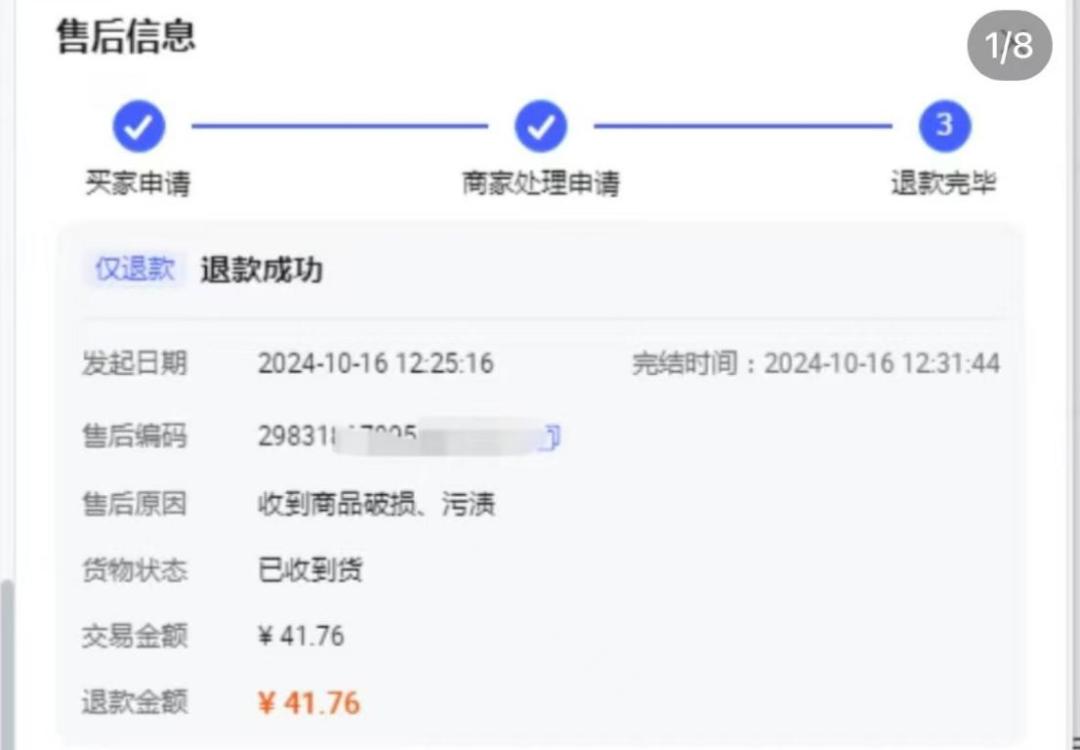Click the progress line between steps two and three

tap(743, 127)
